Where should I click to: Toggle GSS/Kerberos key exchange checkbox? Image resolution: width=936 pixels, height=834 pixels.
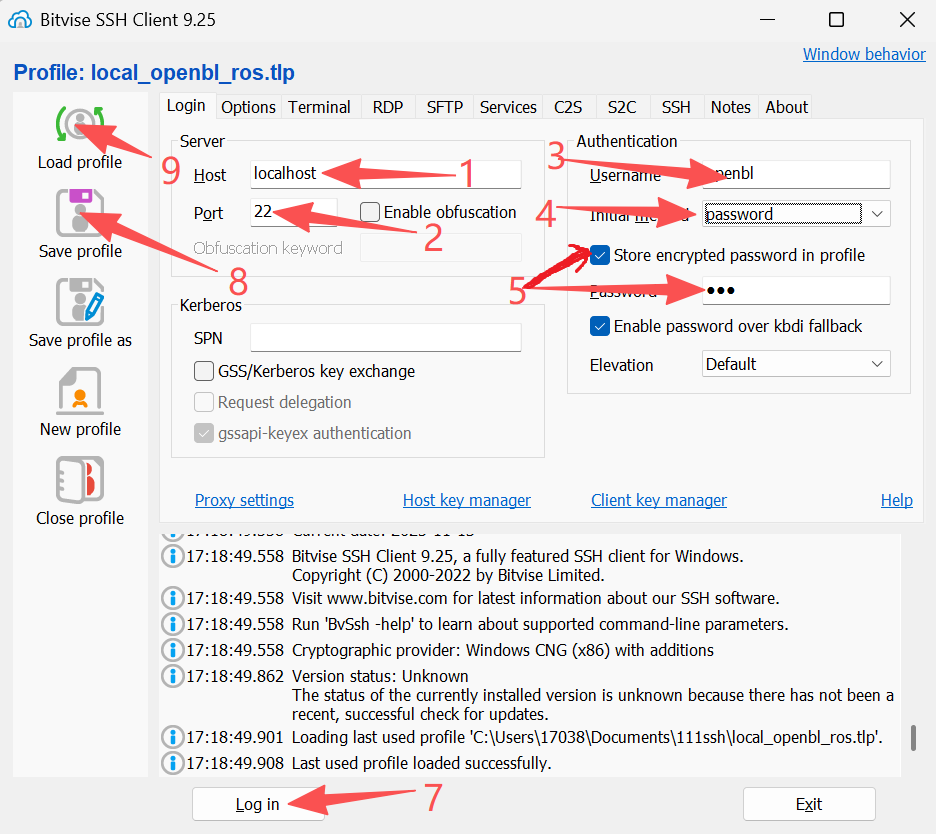(204, 372)
